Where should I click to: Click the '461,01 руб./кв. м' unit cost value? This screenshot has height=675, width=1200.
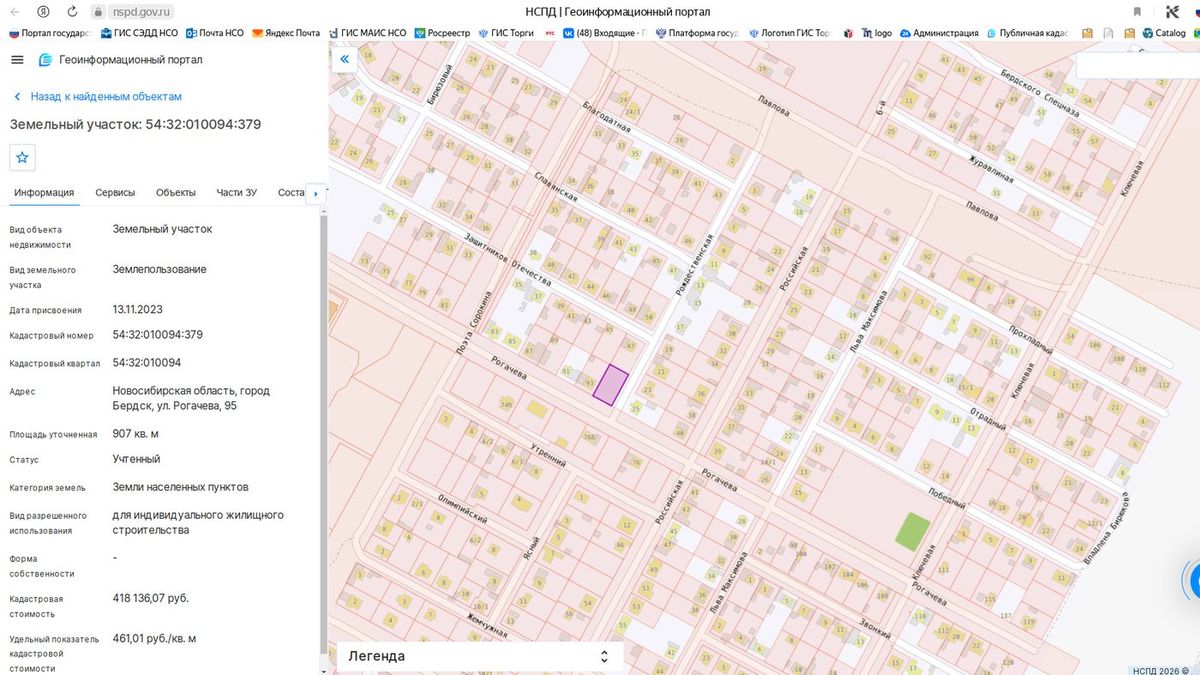pyautogui.click(x=155, y=638)
